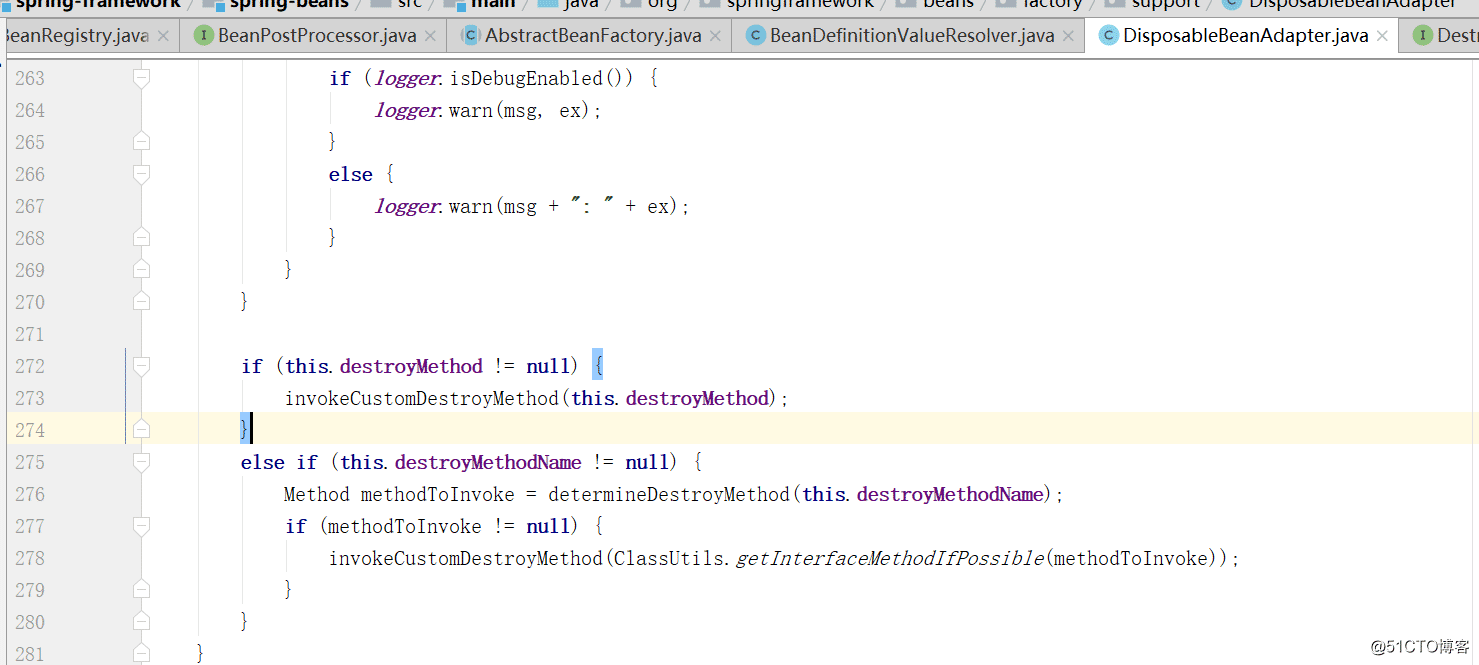Click invokeCustomDestroyMethod on line 278
The height and width of the screenshot is (665, 1479).
465,558
